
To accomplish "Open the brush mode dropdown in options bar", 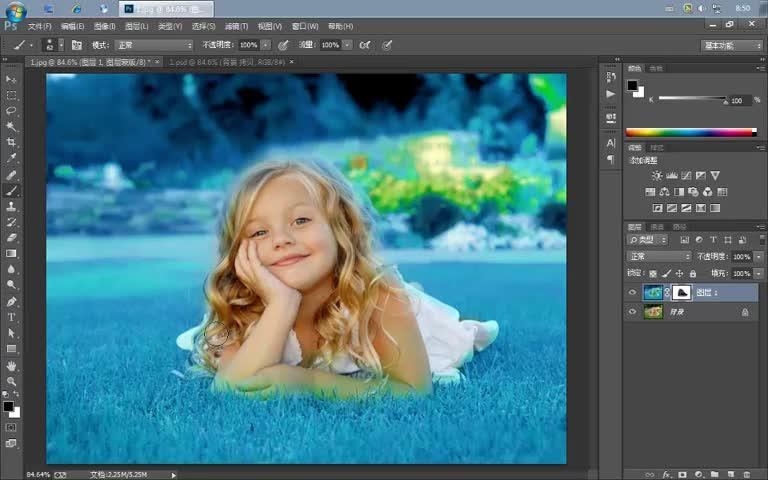I will (154, 45).
